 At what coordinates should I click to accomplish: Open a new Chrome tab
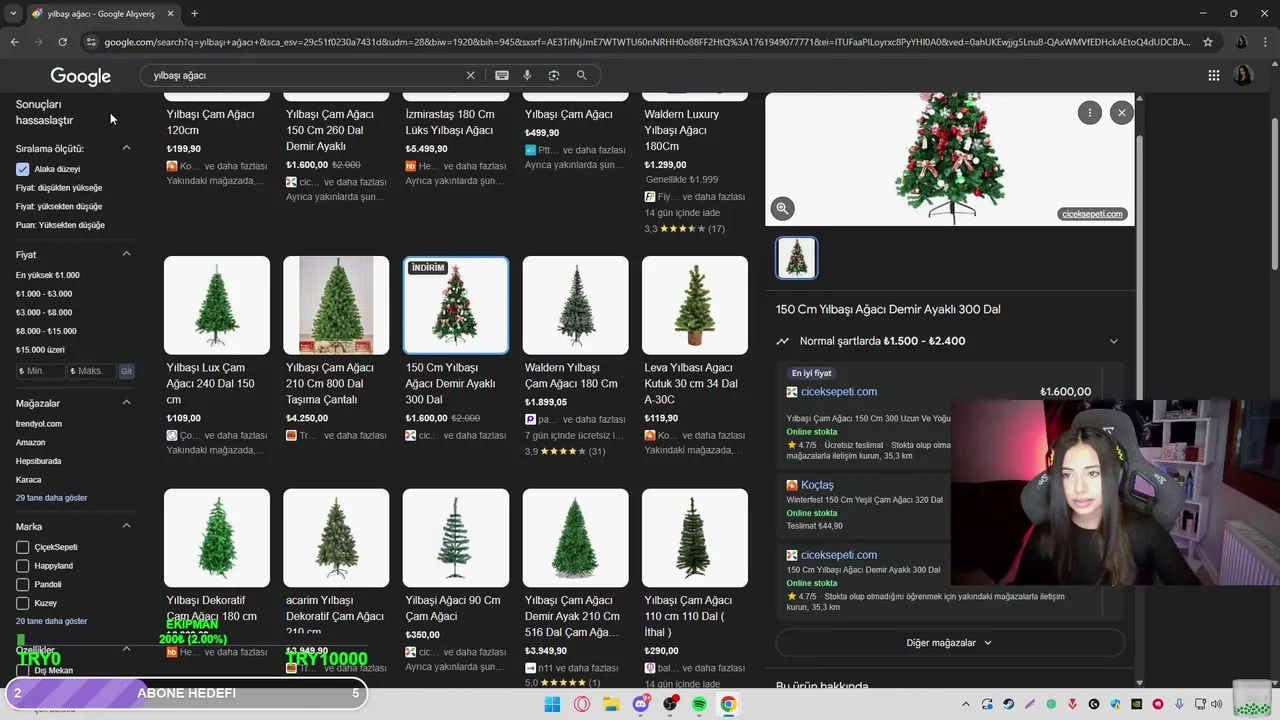pos(194,14)
